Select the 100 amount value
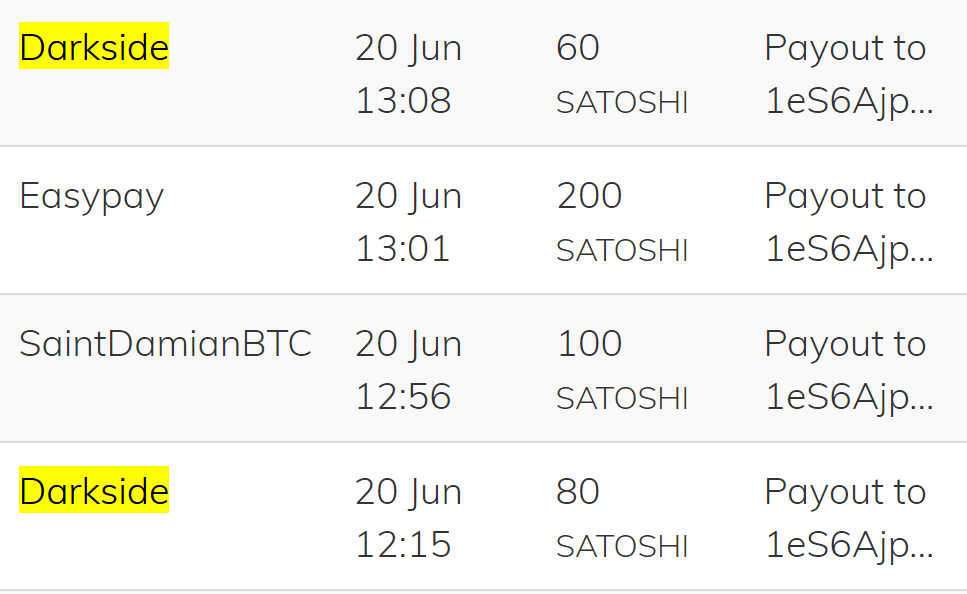 click(589, 343)
